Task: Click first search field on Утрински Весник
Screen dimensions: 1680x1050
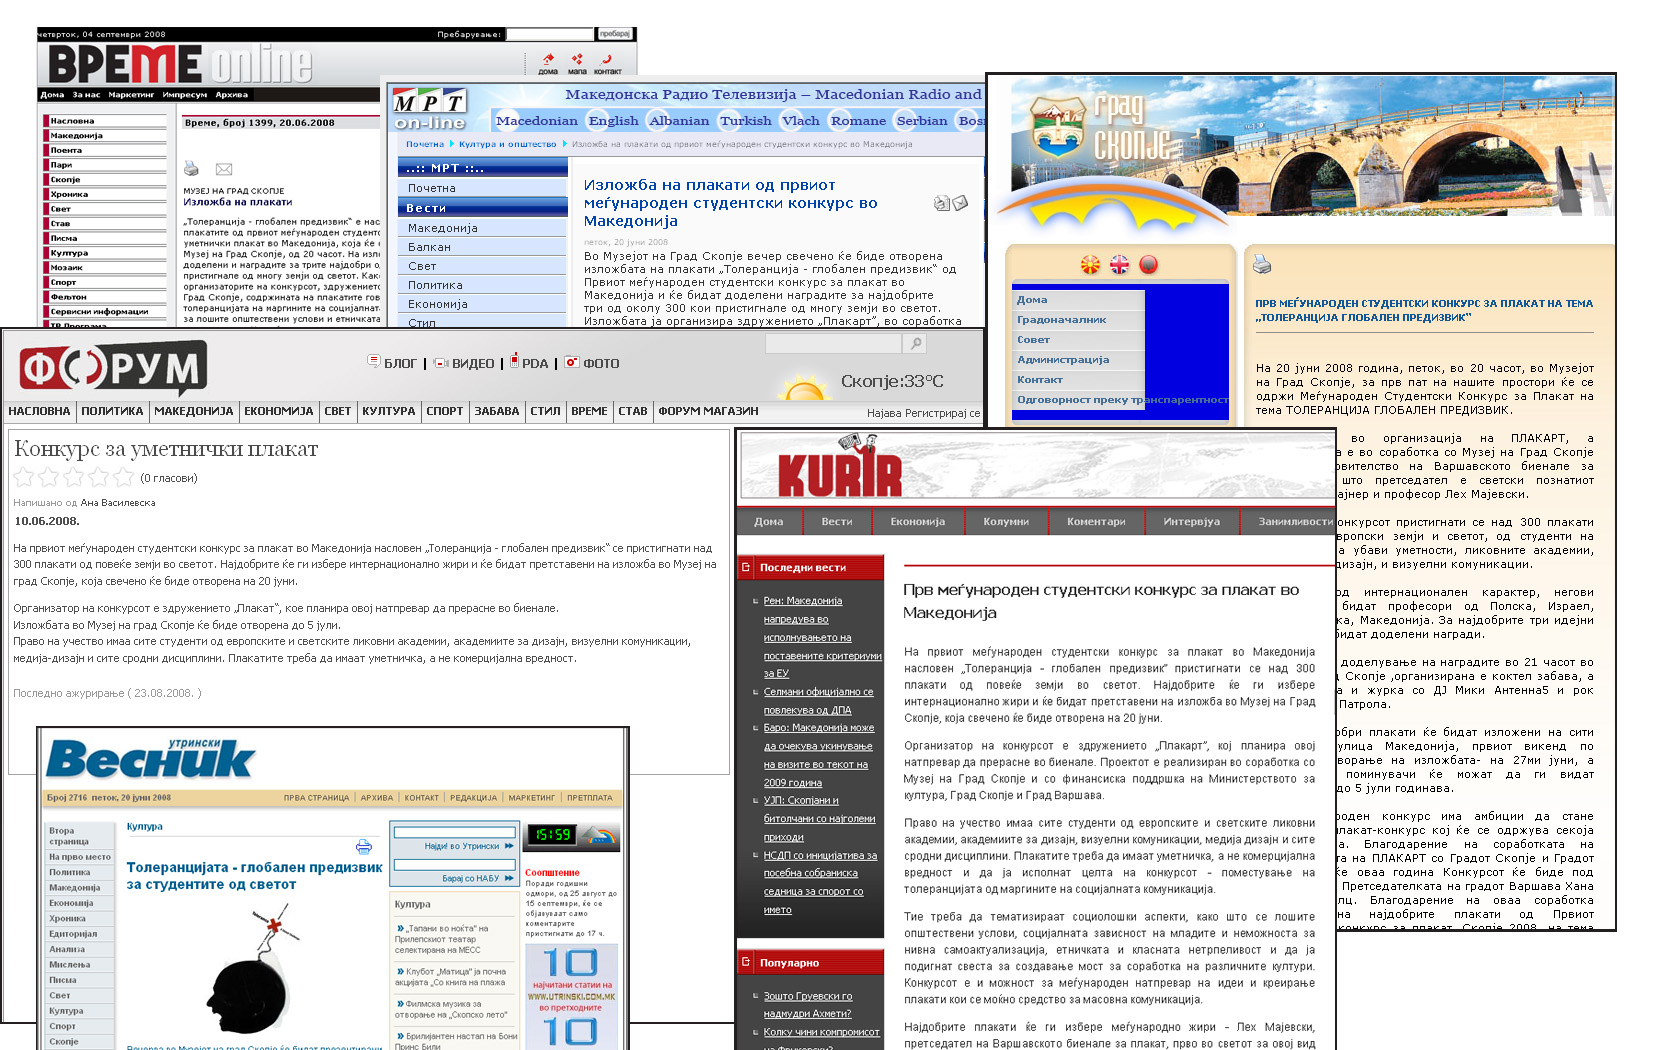Action: click(454, 832)
